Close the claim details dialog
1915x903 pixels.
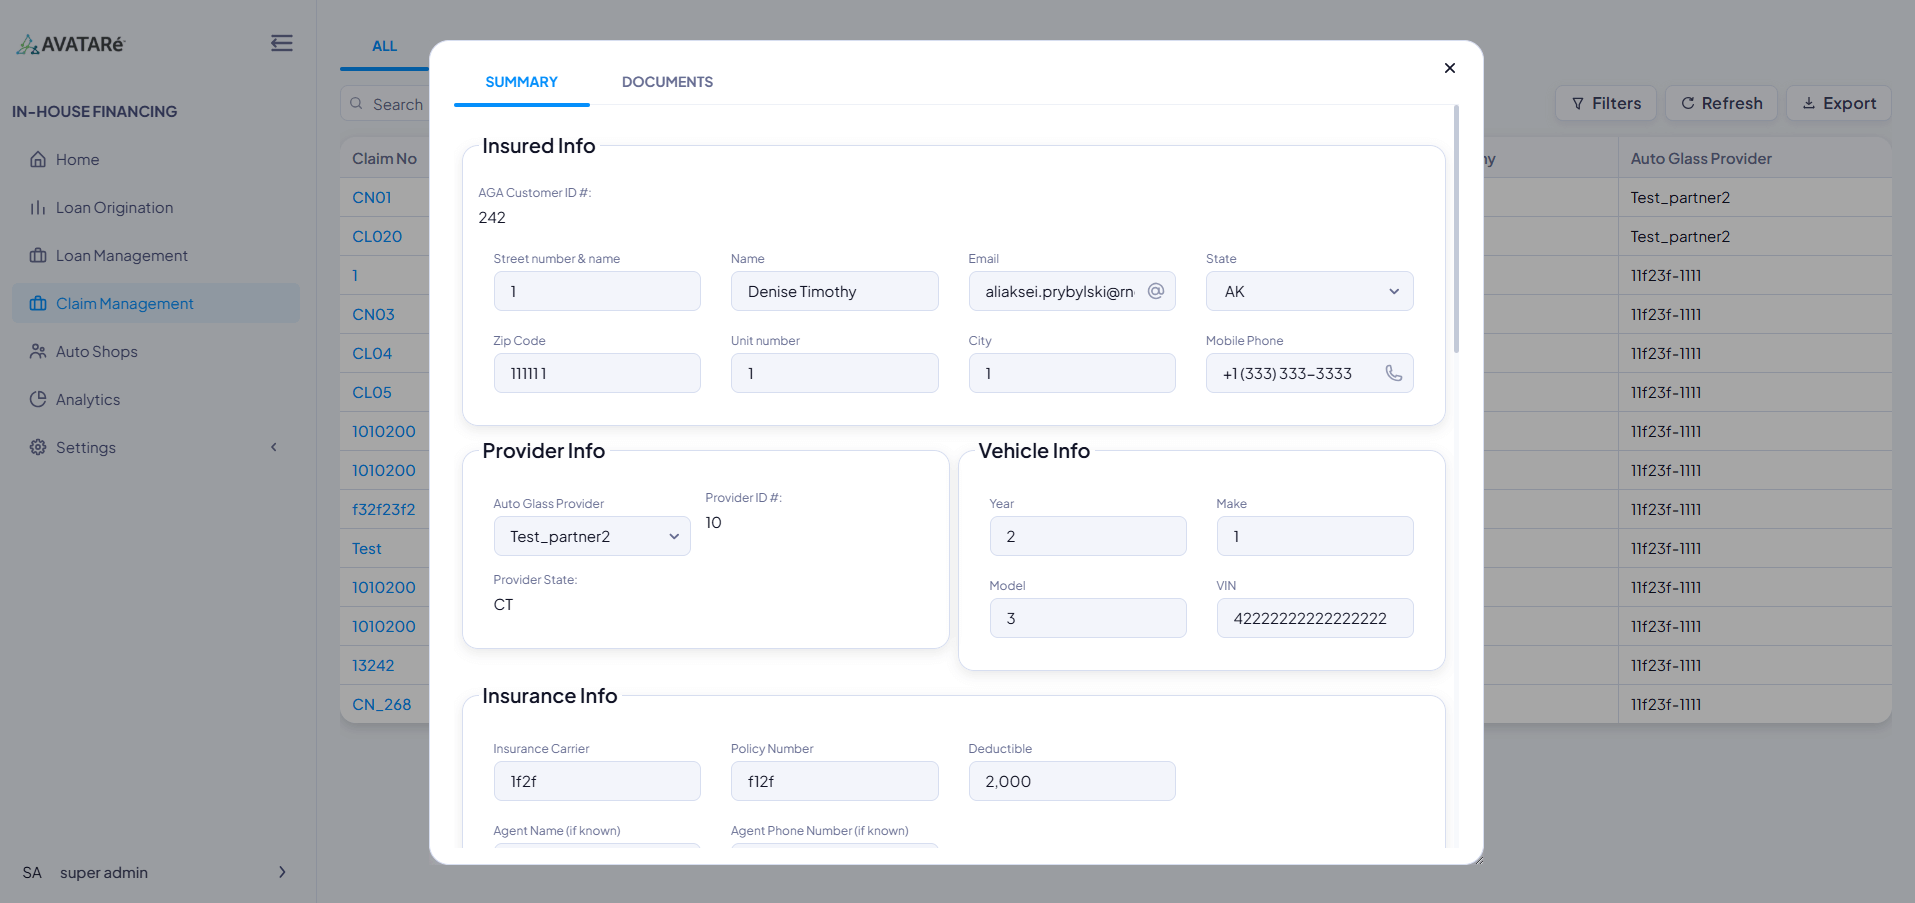click(1449, 68)
